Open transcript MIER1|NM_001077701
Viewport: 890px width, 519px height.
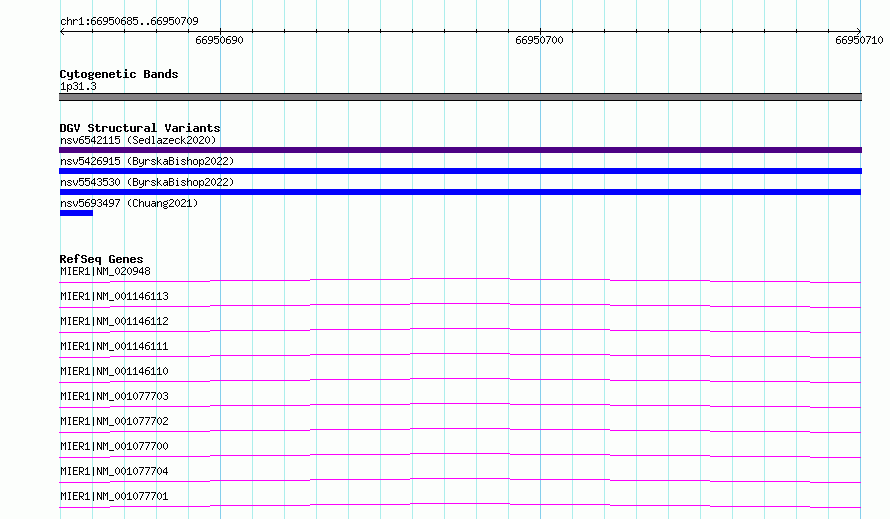[114, 496]
